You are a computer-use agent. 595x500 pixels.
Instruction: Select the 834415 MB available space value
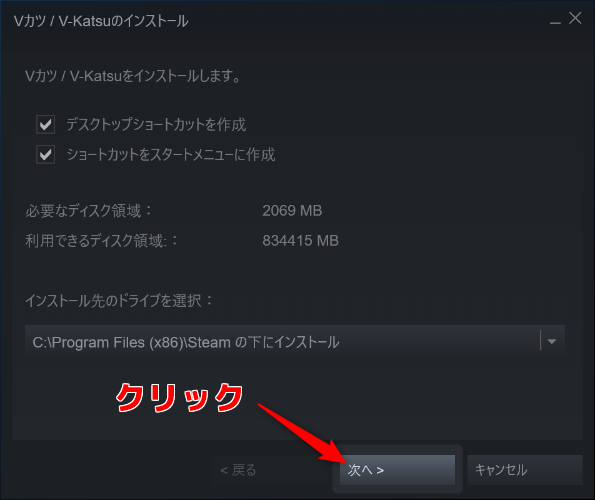pyautogui.click(x=301, y=241)
